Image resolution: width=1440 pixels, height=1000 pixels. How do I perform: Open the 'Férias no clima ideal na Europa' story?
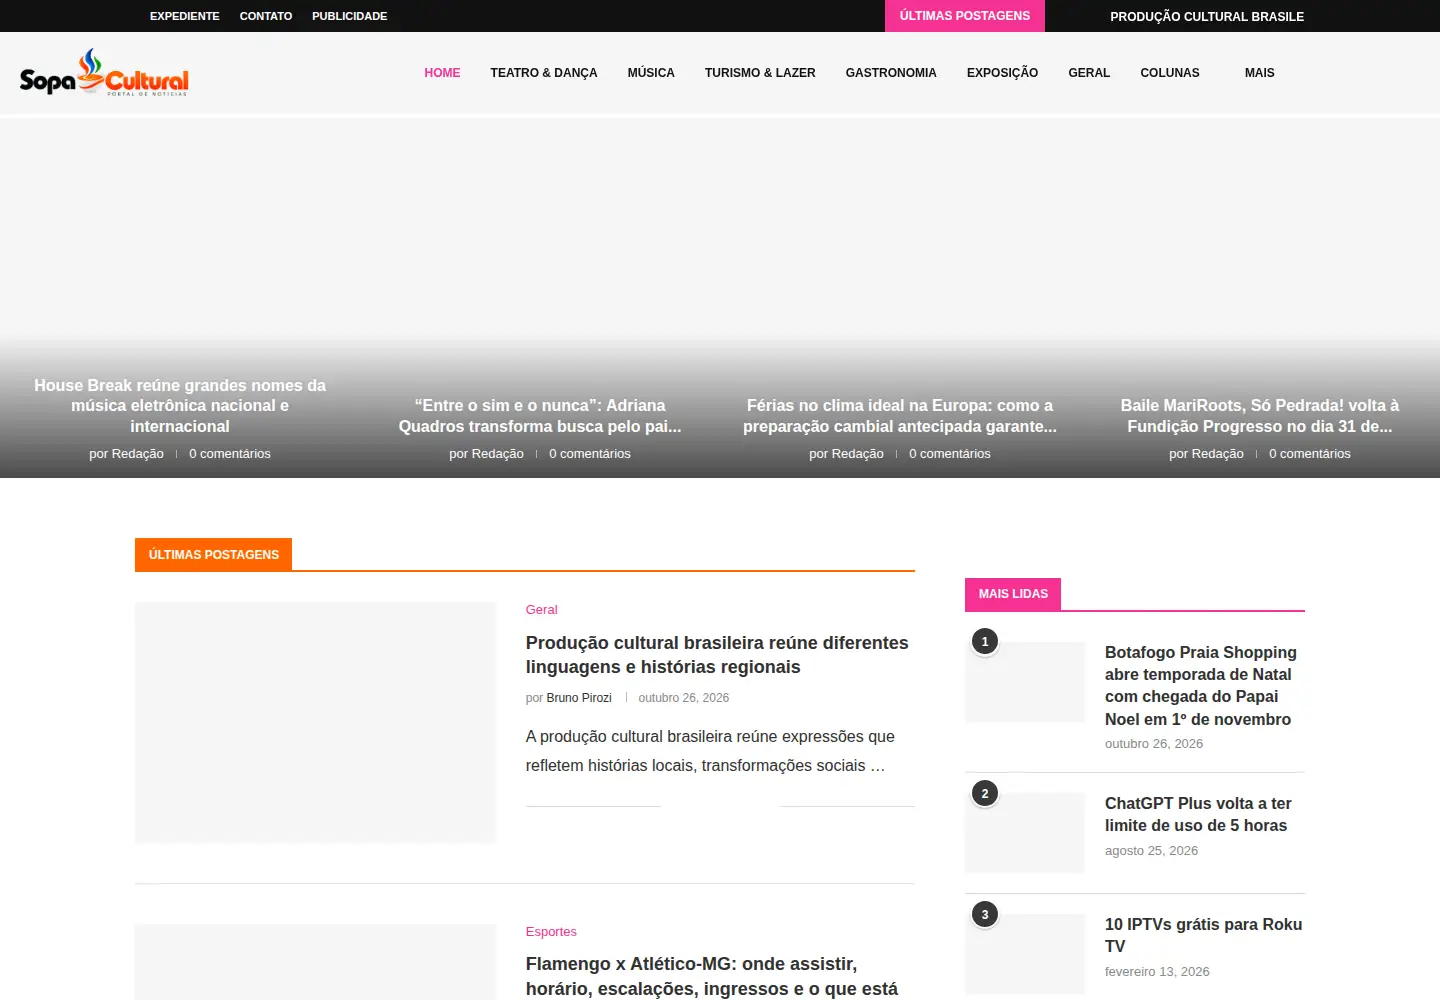[x=900, y=416]
